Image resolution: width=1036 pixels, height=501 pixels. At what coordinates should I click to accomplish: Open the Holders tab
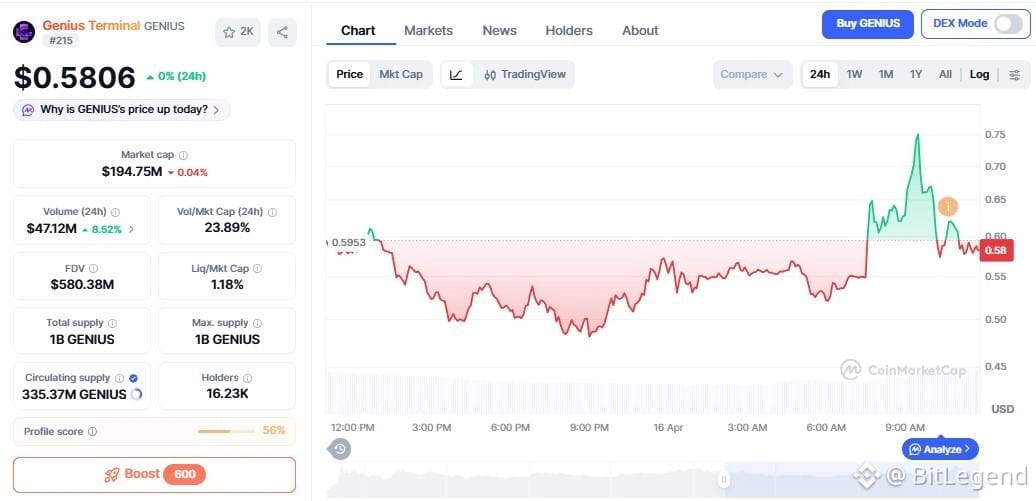[x=569, y=30]
